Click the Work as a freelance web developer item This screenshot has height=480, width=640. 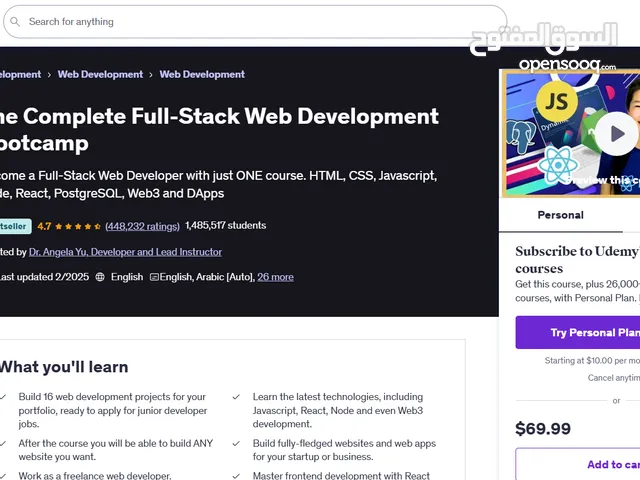95,476
